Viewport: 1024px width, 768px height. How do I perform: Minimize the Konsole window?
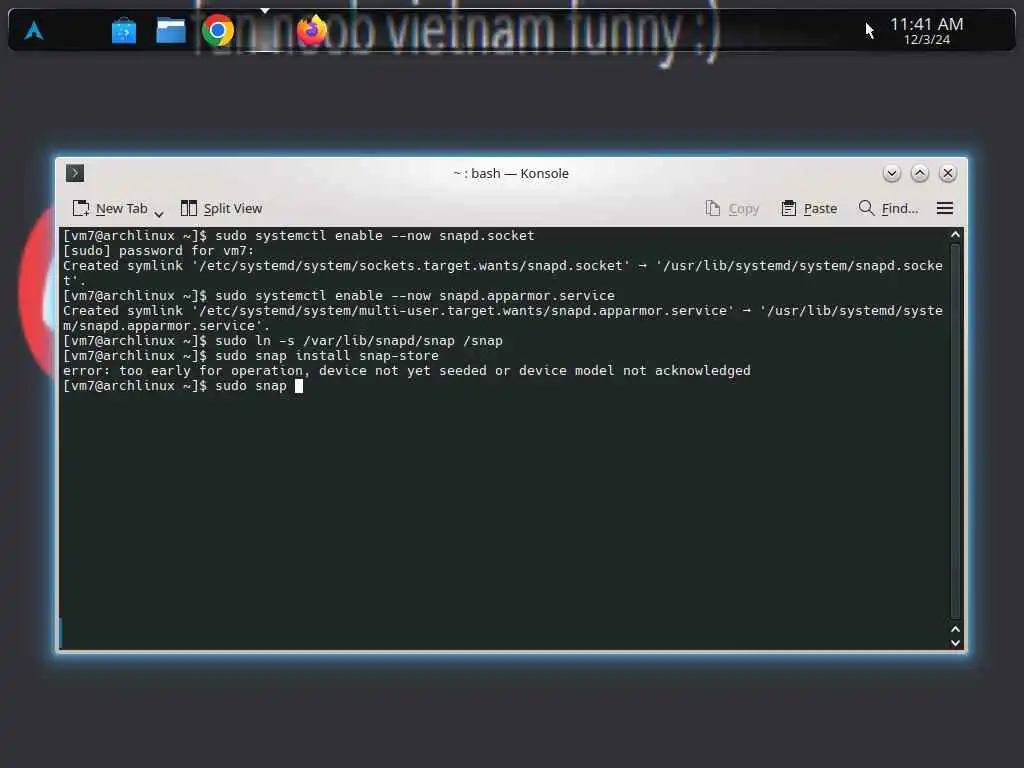coord(891,173)
